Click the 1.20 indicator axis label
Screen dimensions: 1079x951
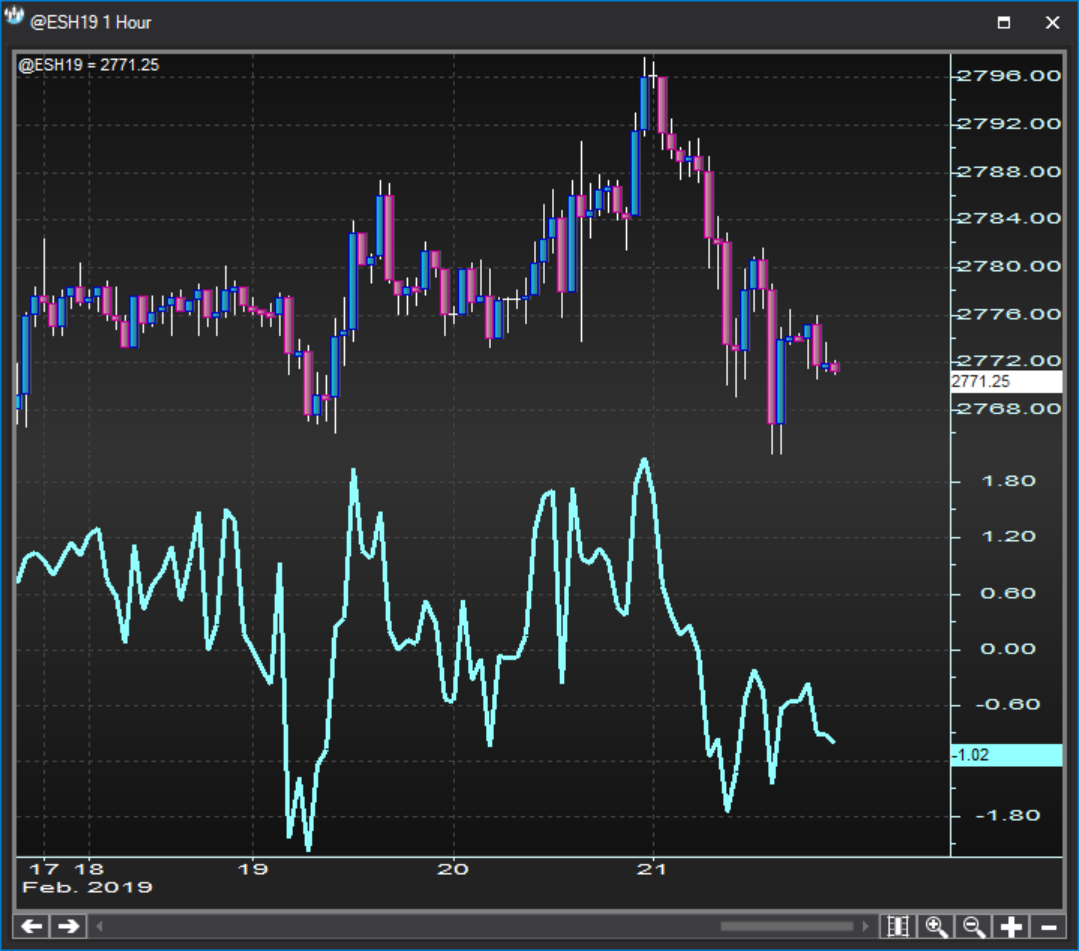coord(1009,536)
